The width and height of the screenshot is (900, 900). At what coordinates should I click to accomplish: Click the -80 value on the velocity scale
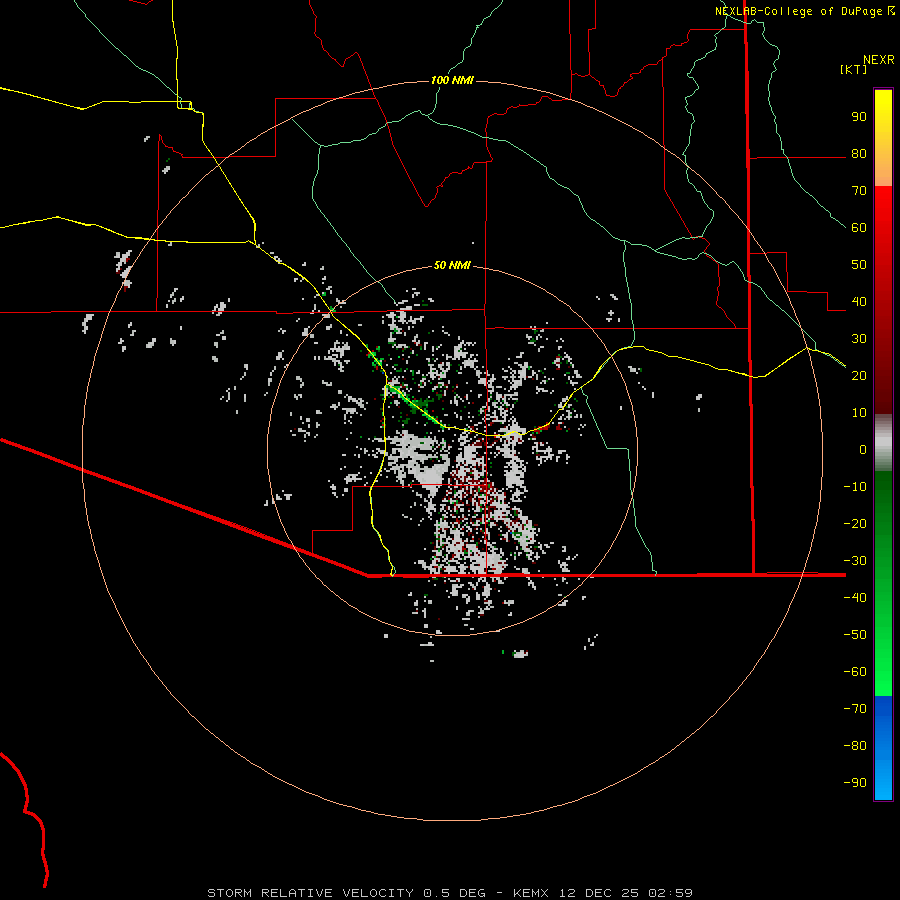(855, 746)
